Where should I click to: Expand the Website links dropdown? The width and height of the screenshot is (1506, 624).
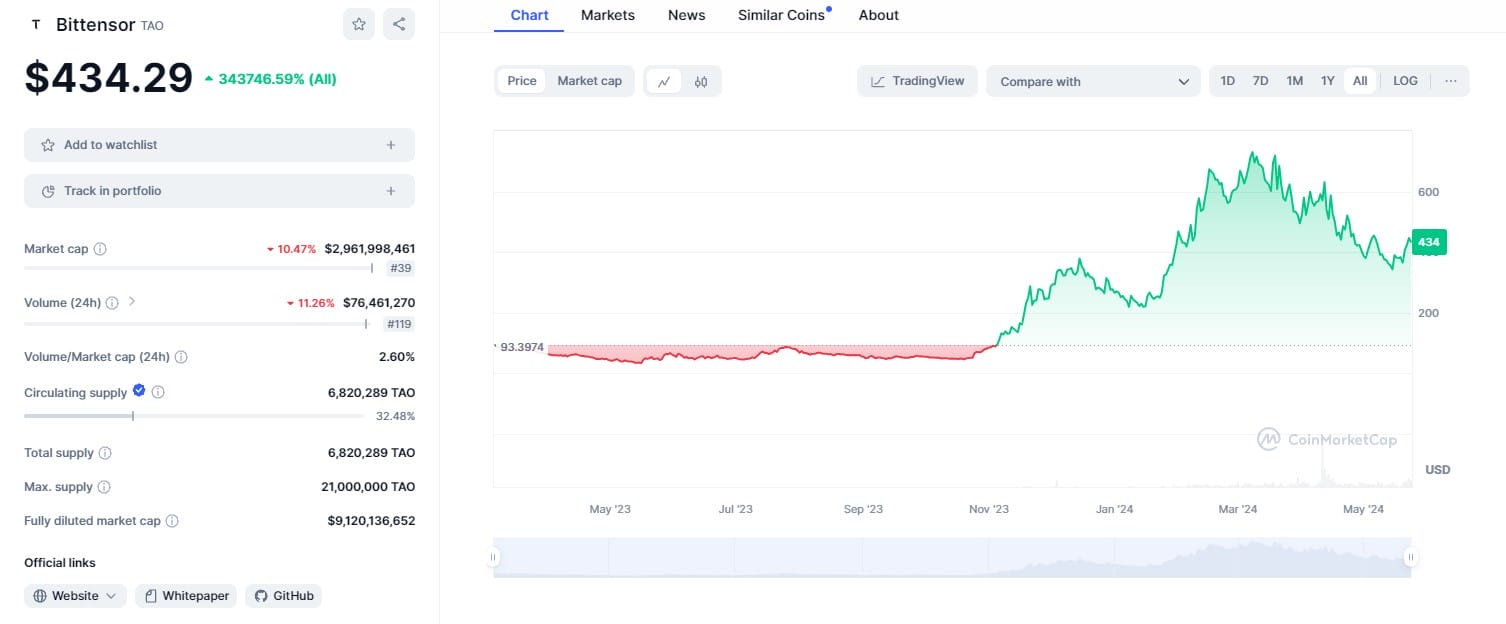coord(75,596)
